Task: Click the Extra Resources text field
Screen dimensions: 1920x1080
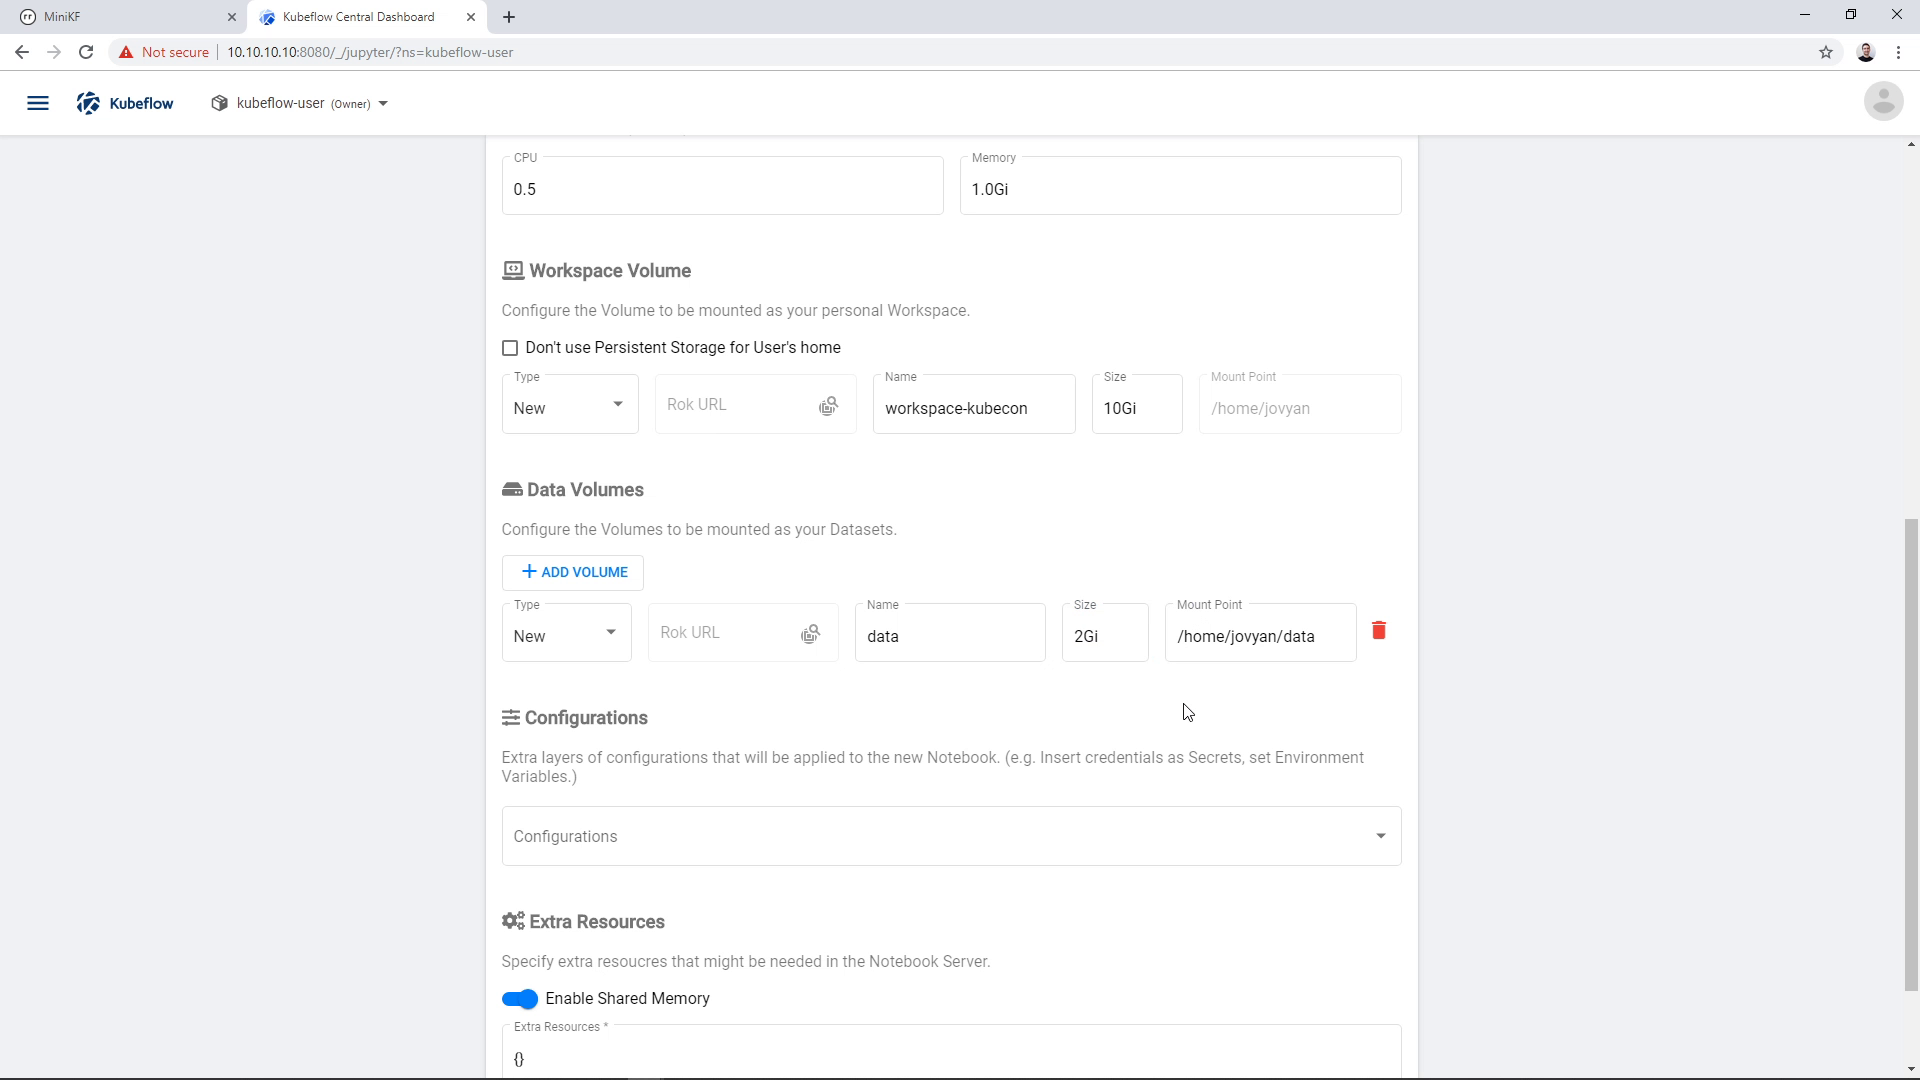Action: click(951, 1052)
